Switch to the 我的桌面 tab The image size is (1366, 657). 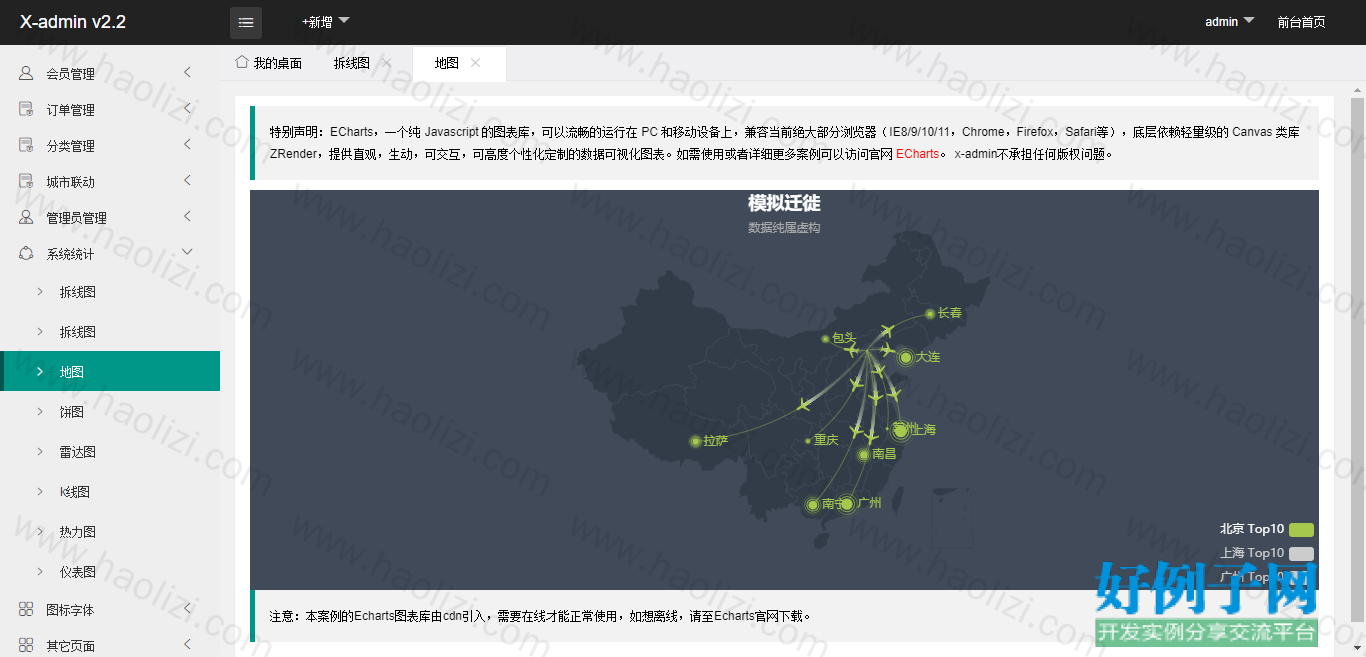268,63
